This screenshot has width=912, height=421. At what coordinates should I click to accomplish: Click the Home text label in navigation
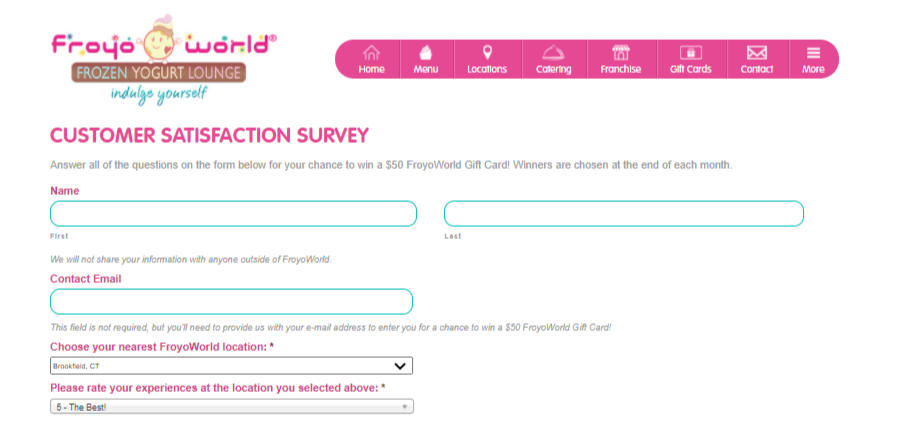click(371, 69)
